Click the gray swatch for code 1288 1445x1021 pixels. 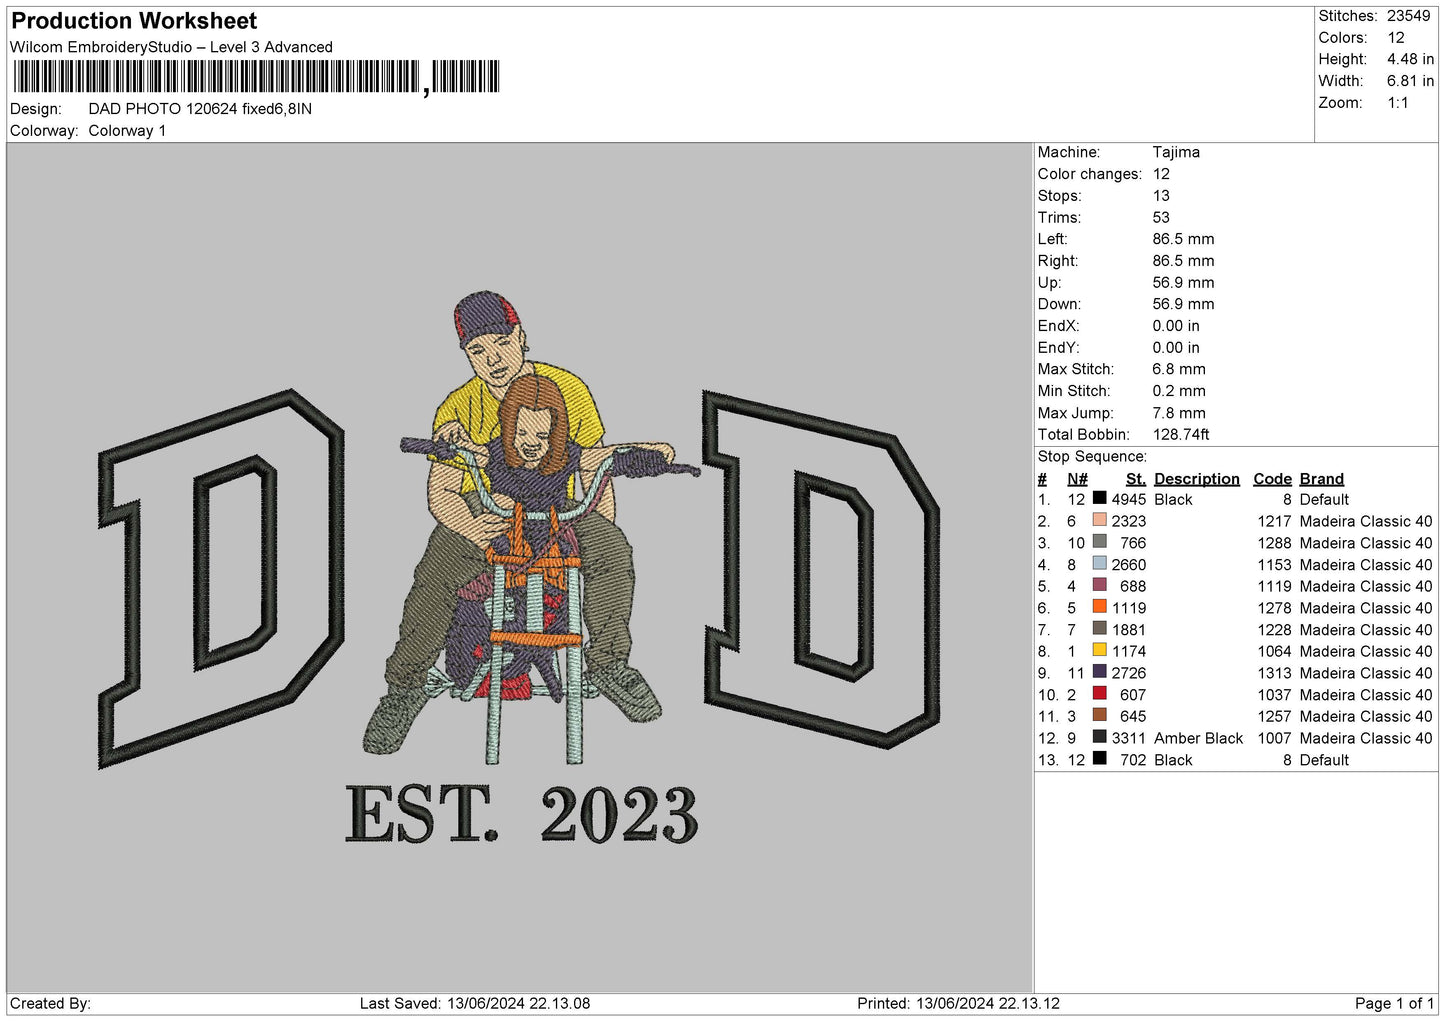[x=1100, y=542]
